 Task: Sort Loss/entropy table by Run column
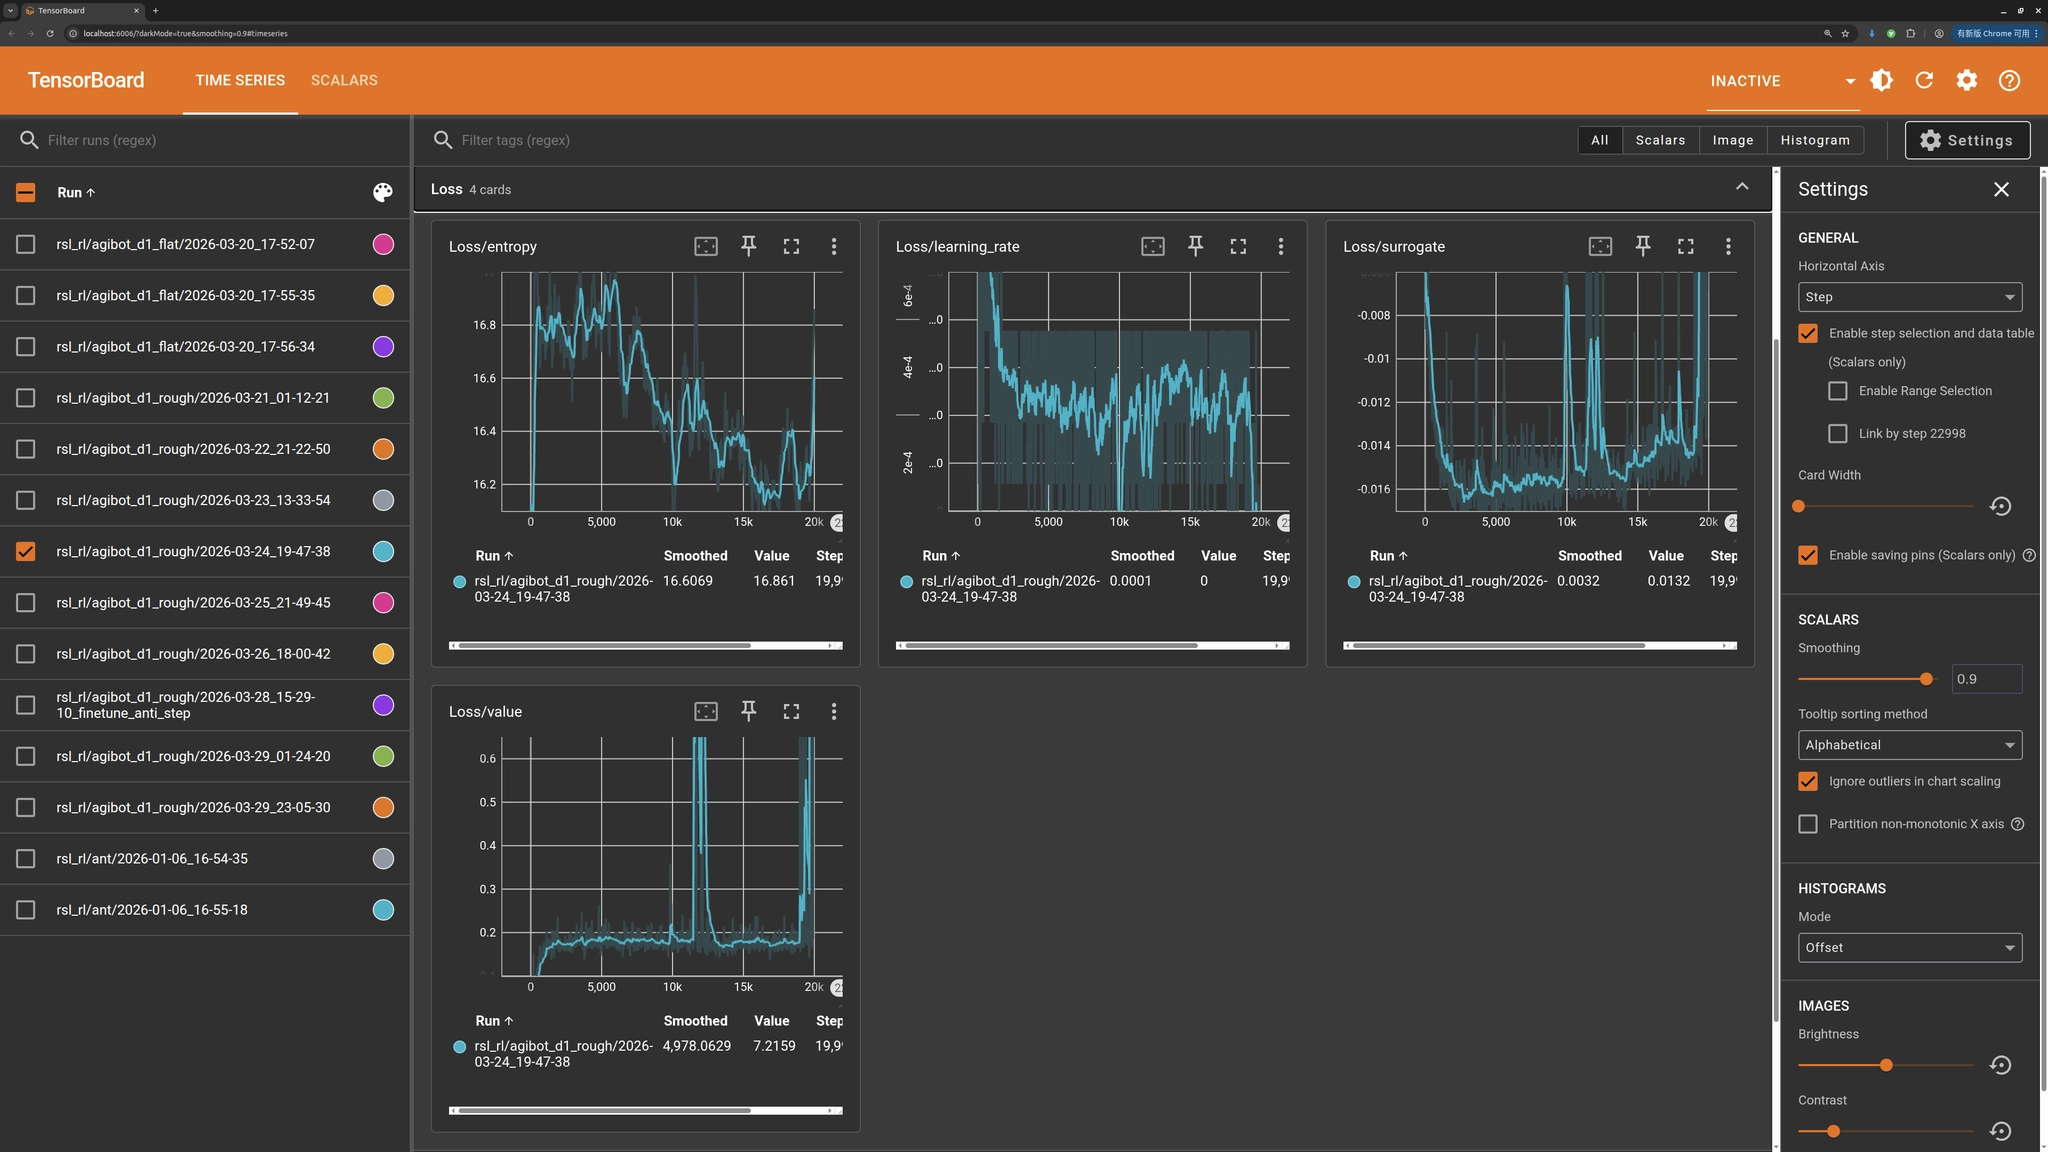pos(494,556)
